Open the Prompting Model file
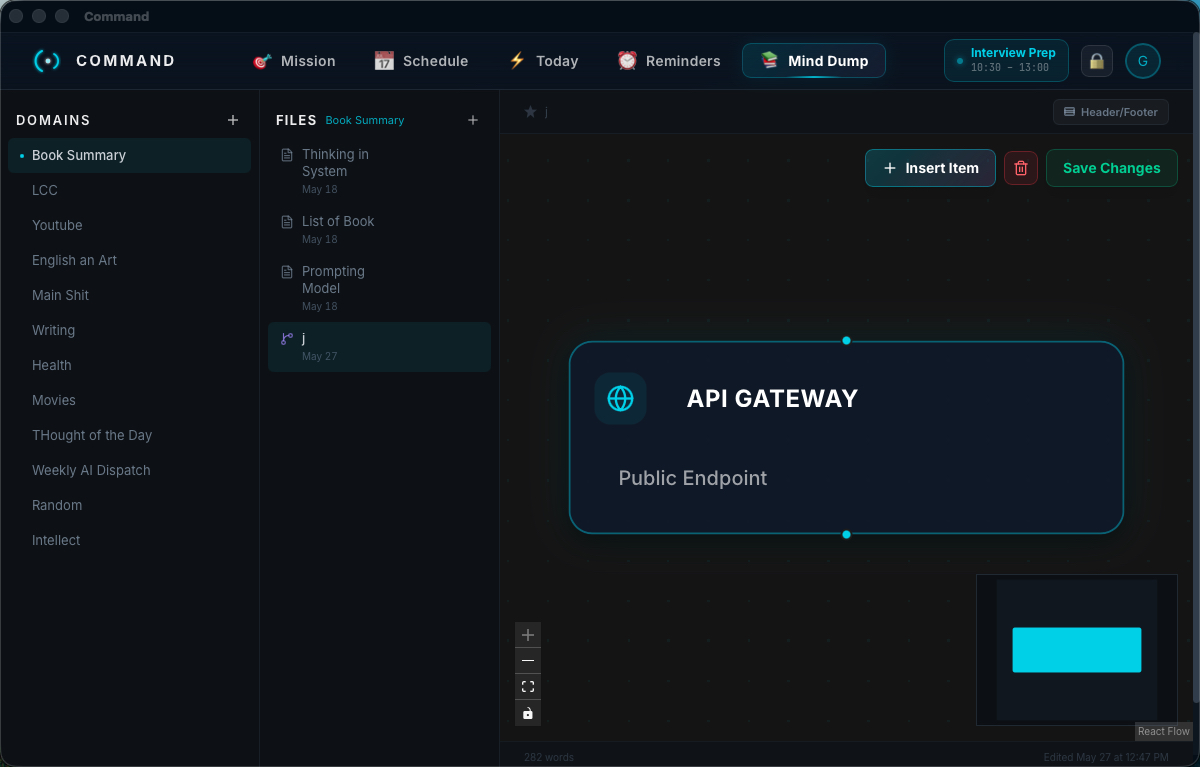1200x767 pixels. (379, 288)
